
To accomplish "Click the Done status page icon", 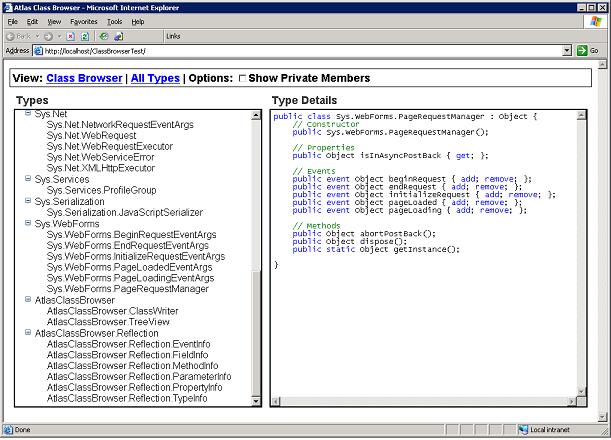I will click(8, 430).
